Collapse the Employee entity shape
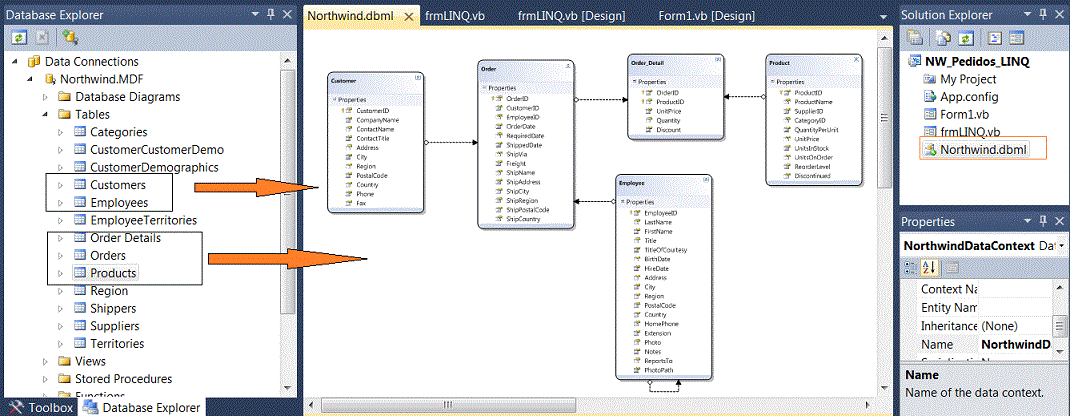 pos(705,181)
